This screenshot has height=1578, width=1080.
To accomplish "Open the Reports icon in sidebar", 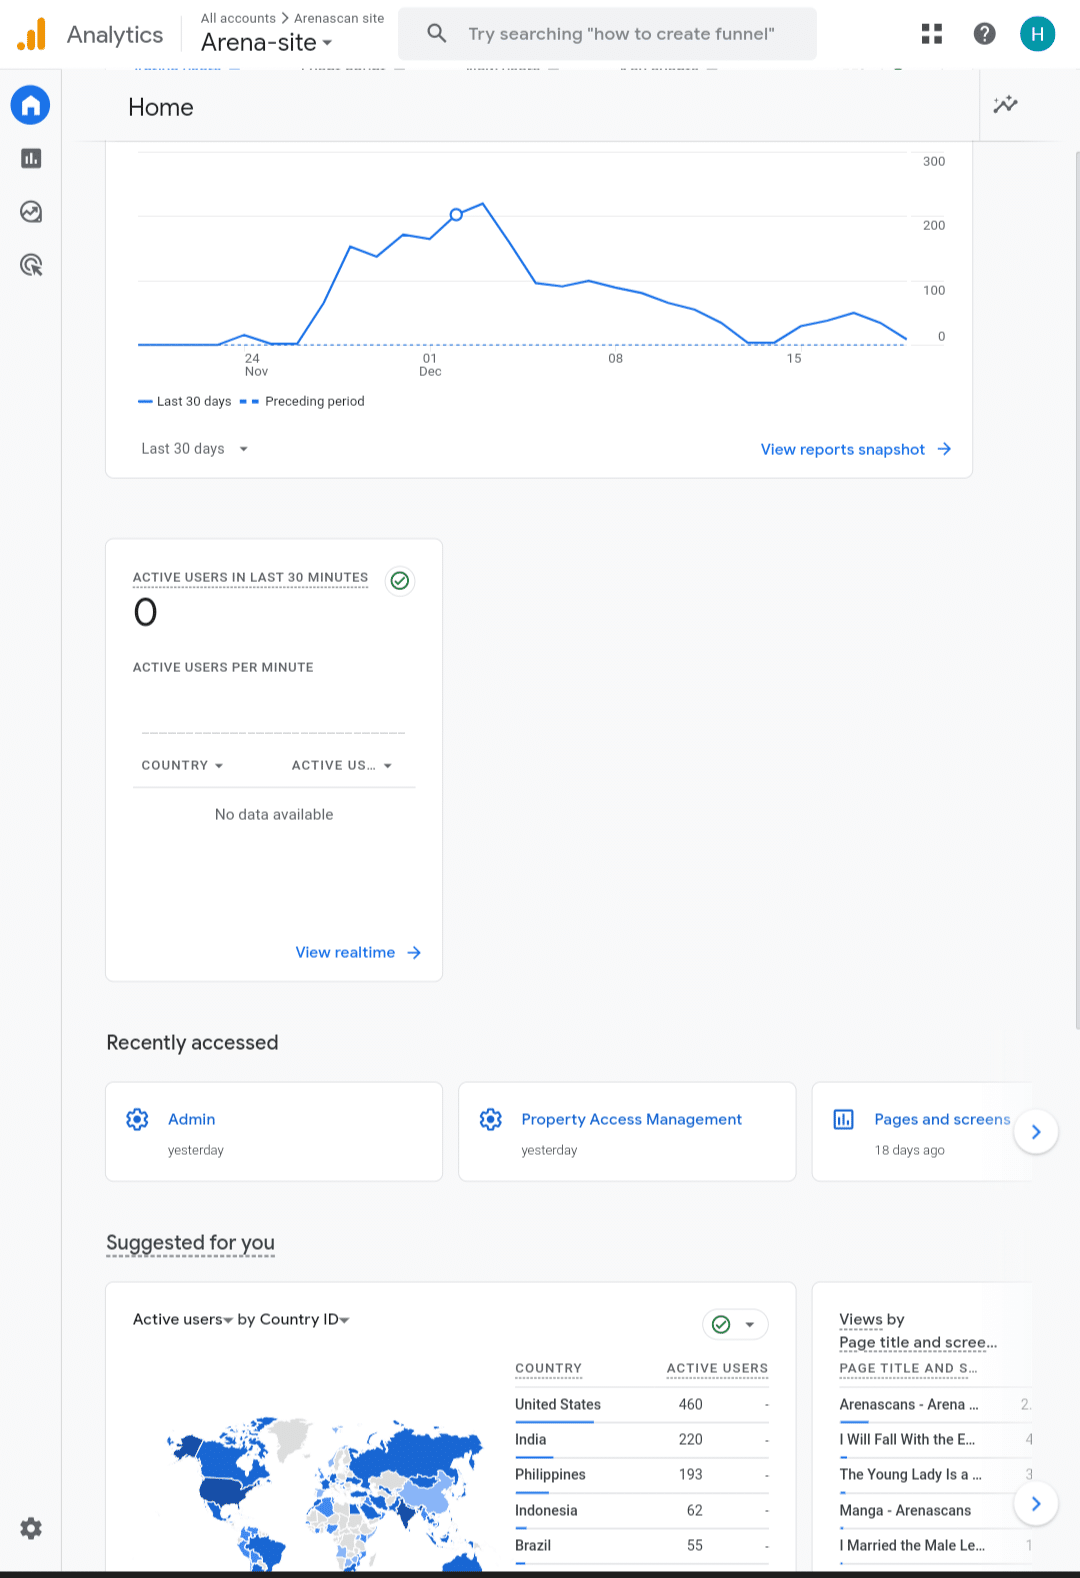I will click(31, 158).
